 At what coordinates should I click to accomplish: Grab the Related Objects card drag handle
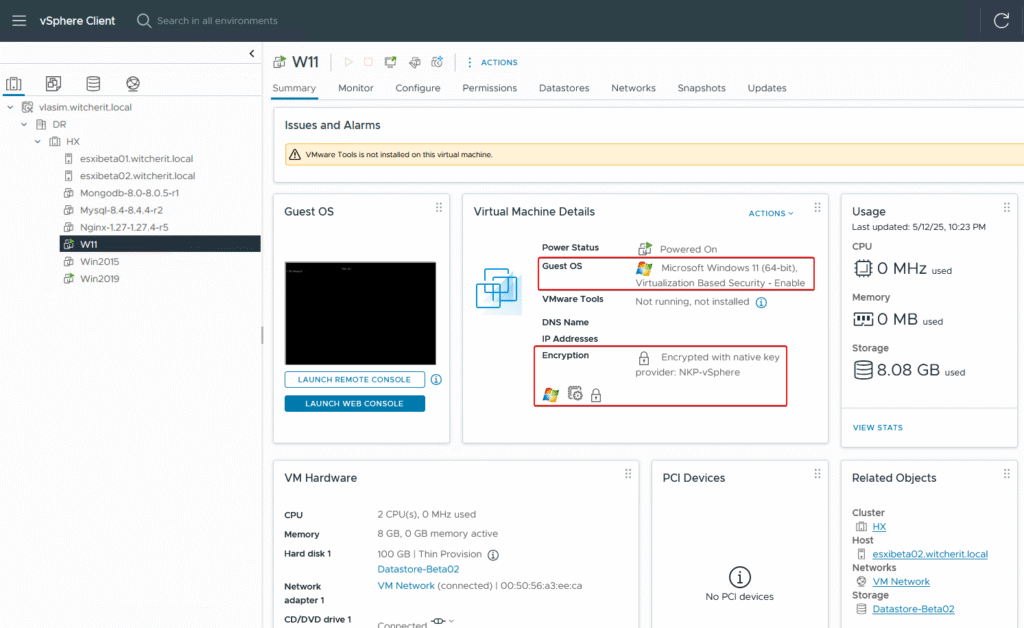[x=1007, y=474]
